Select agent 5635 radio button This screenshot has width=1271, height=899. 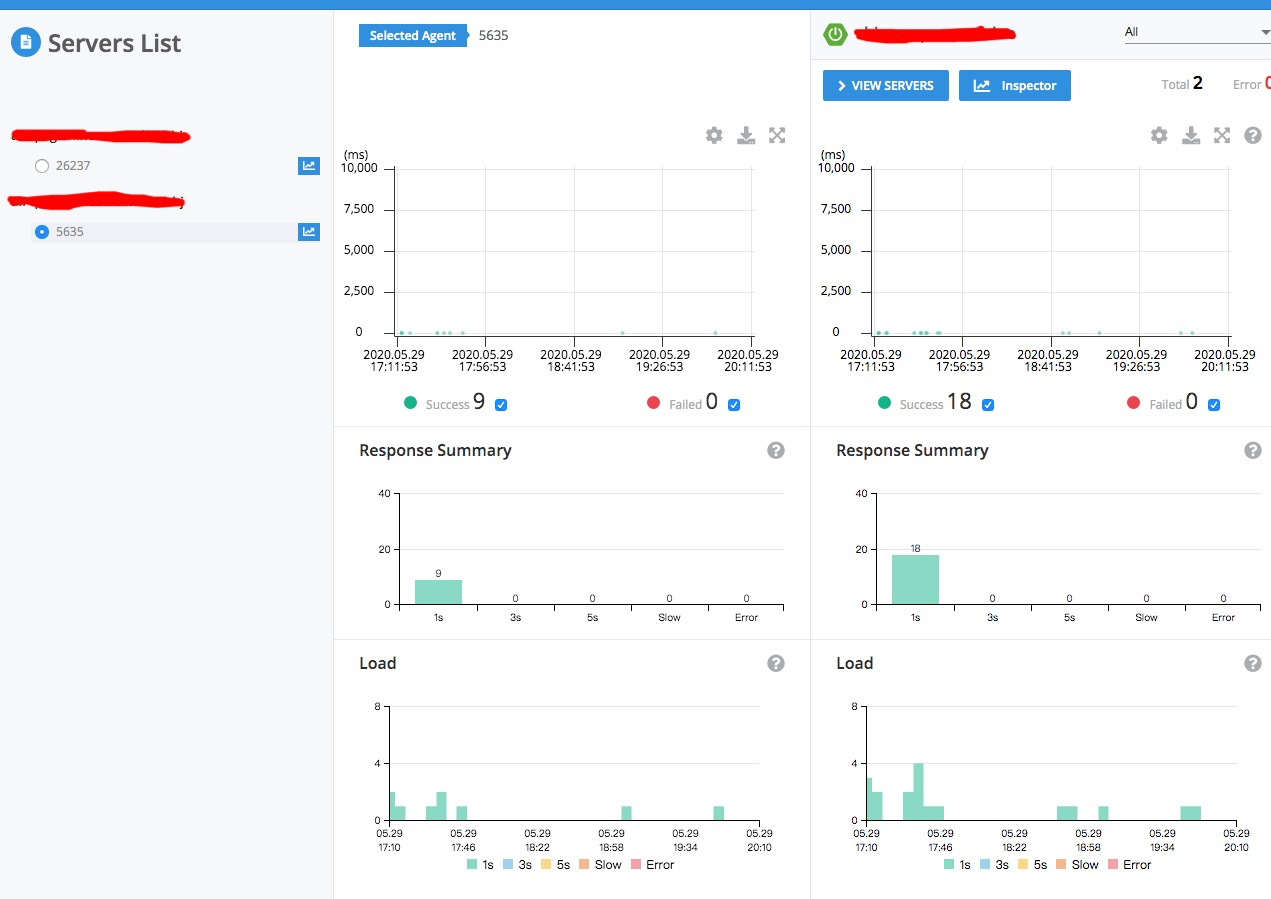[42, 232]
